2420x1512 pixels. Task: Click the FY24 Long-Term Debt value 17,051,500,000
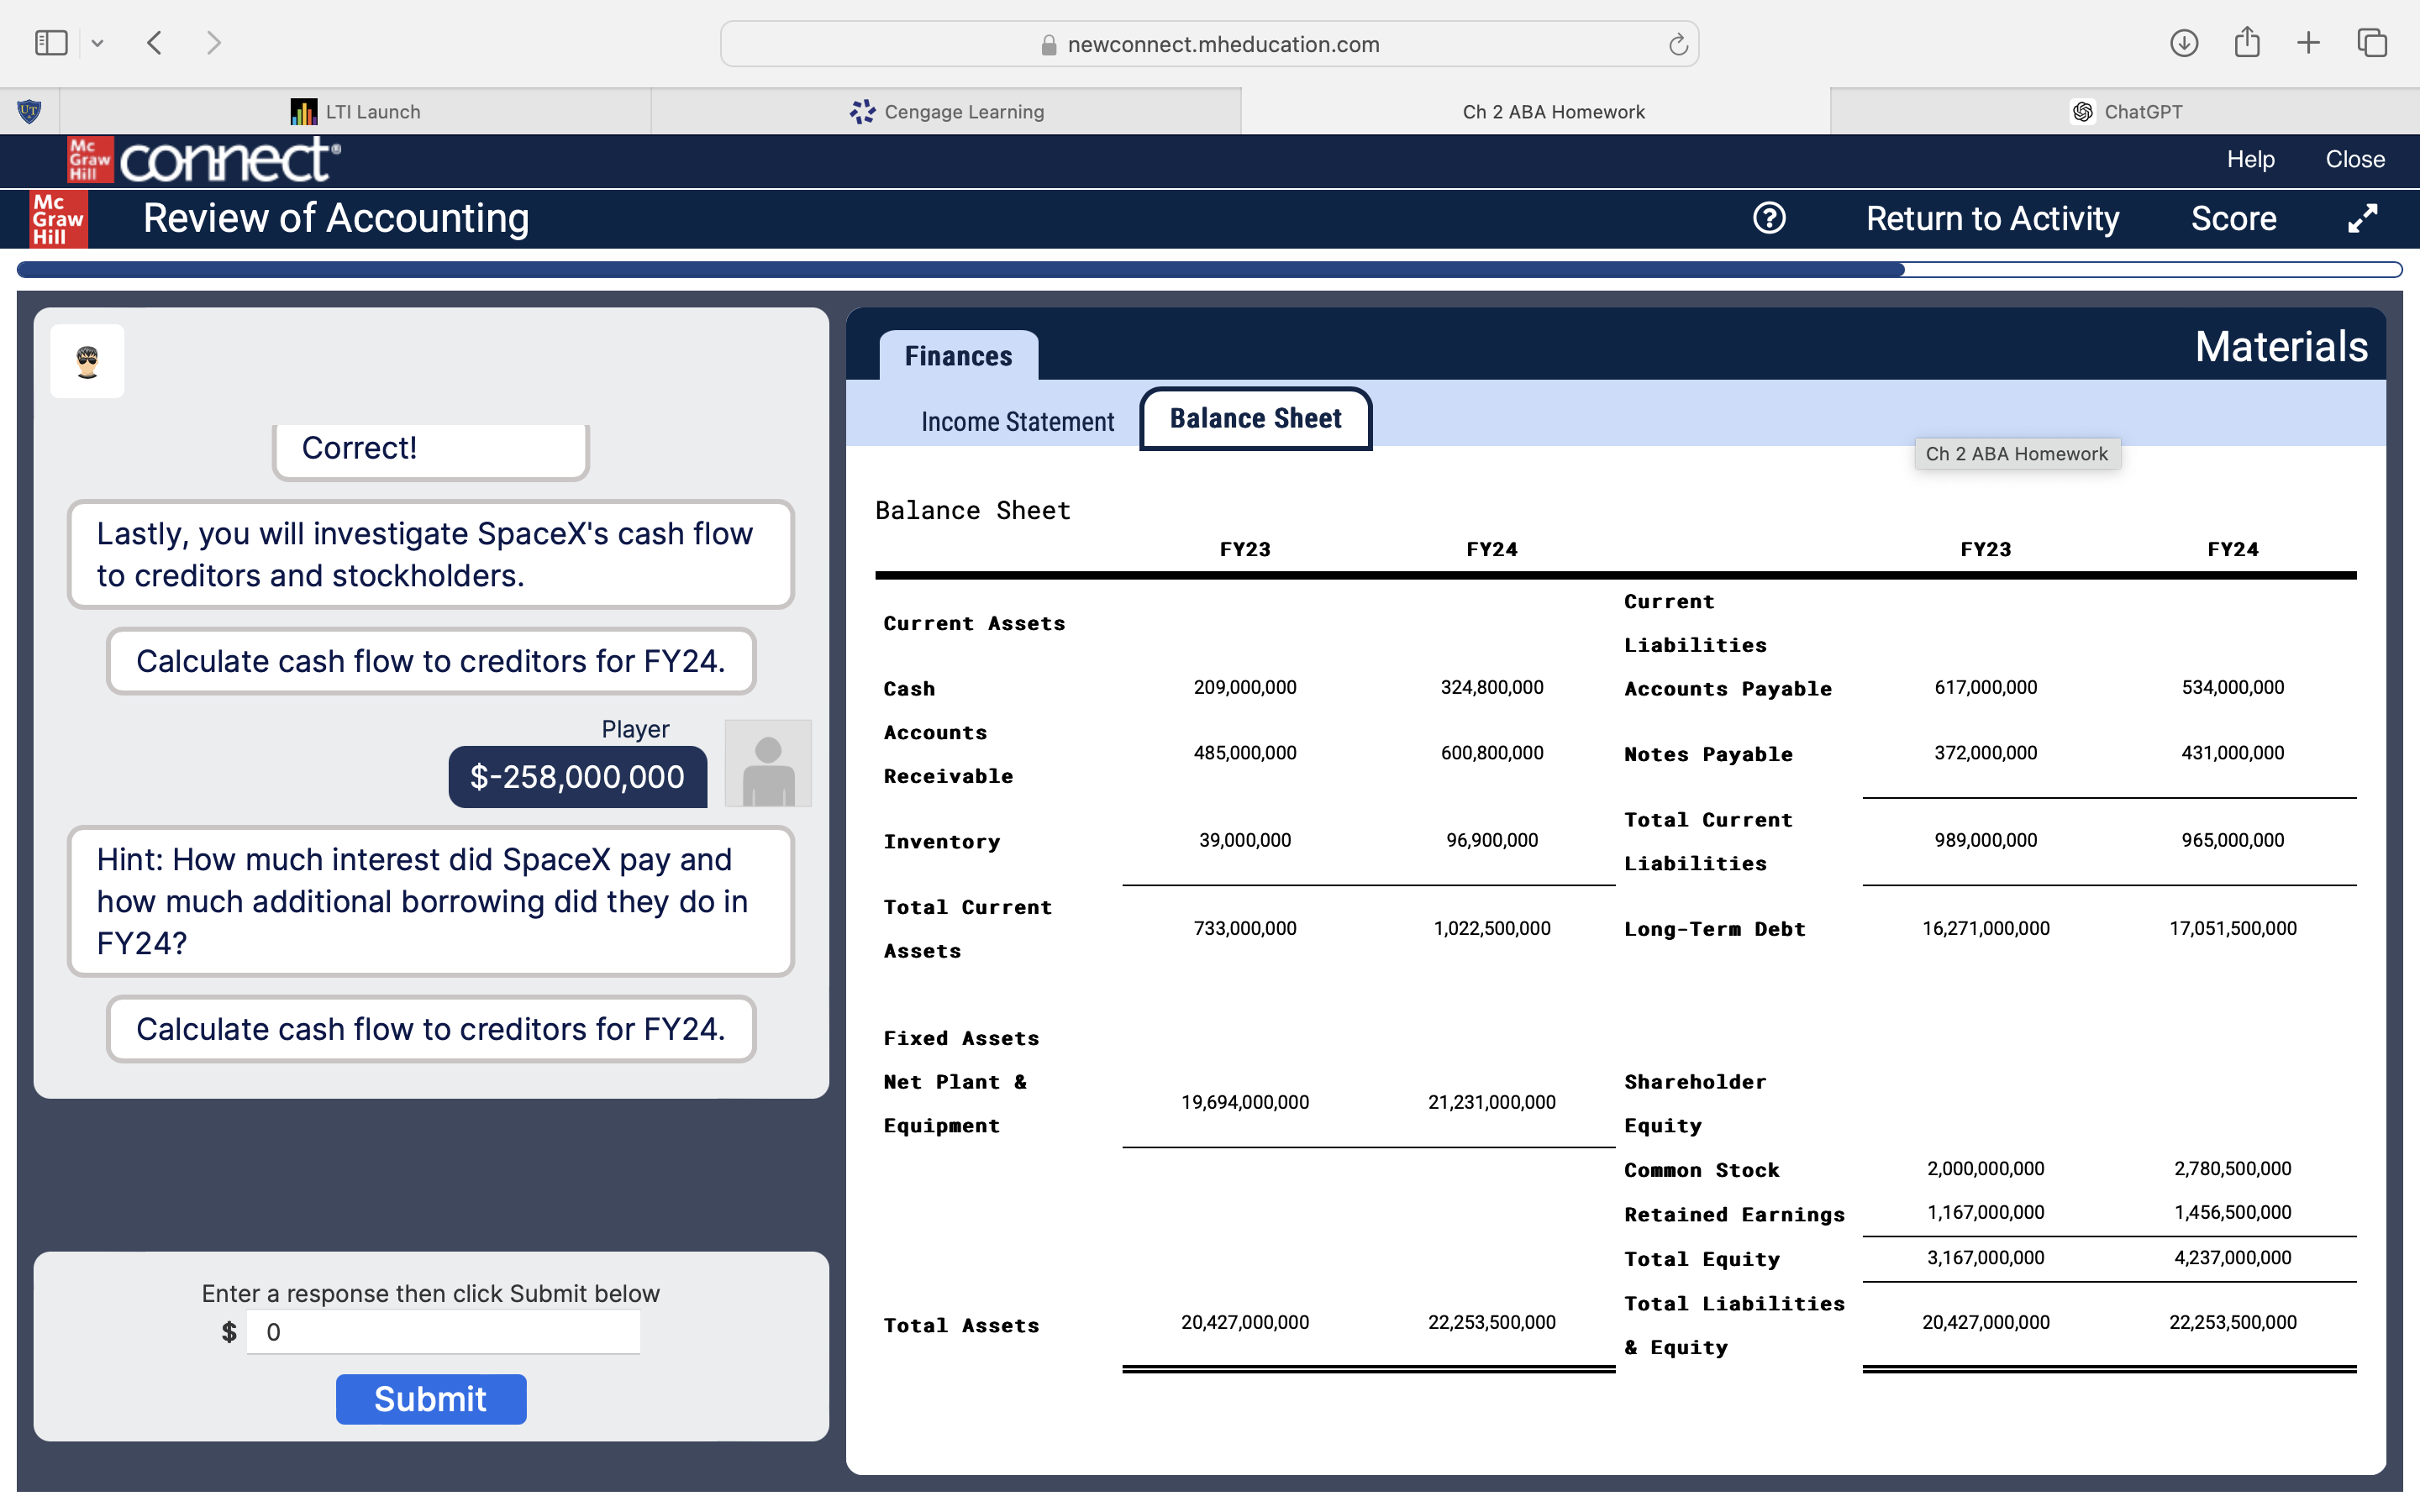tap(2232, 928)
